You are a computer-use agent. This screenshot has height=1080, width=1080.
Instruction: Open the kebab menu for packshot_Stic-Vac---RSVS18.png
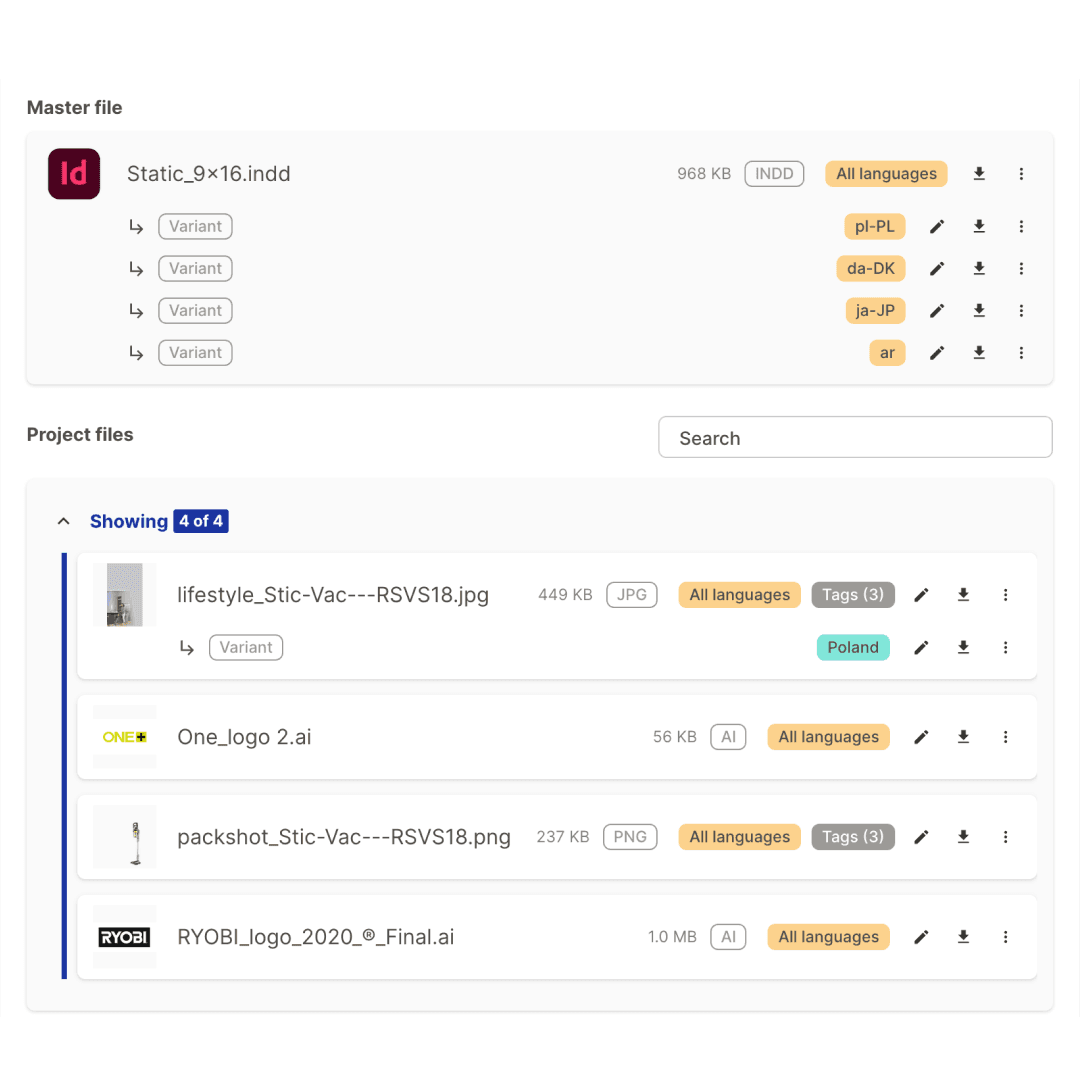[x=1005, y=837]
